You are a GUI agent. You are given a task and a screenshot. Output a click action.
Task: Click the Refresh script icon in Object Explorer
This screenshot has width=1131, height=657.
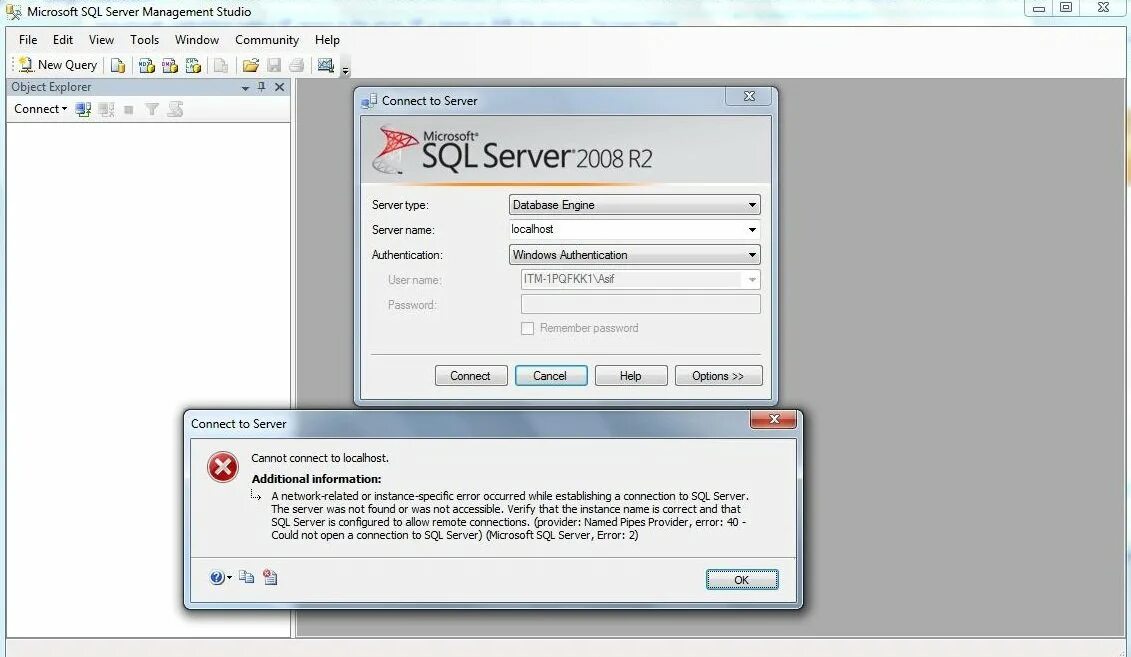pyautogui.click(x=175, y=110)
